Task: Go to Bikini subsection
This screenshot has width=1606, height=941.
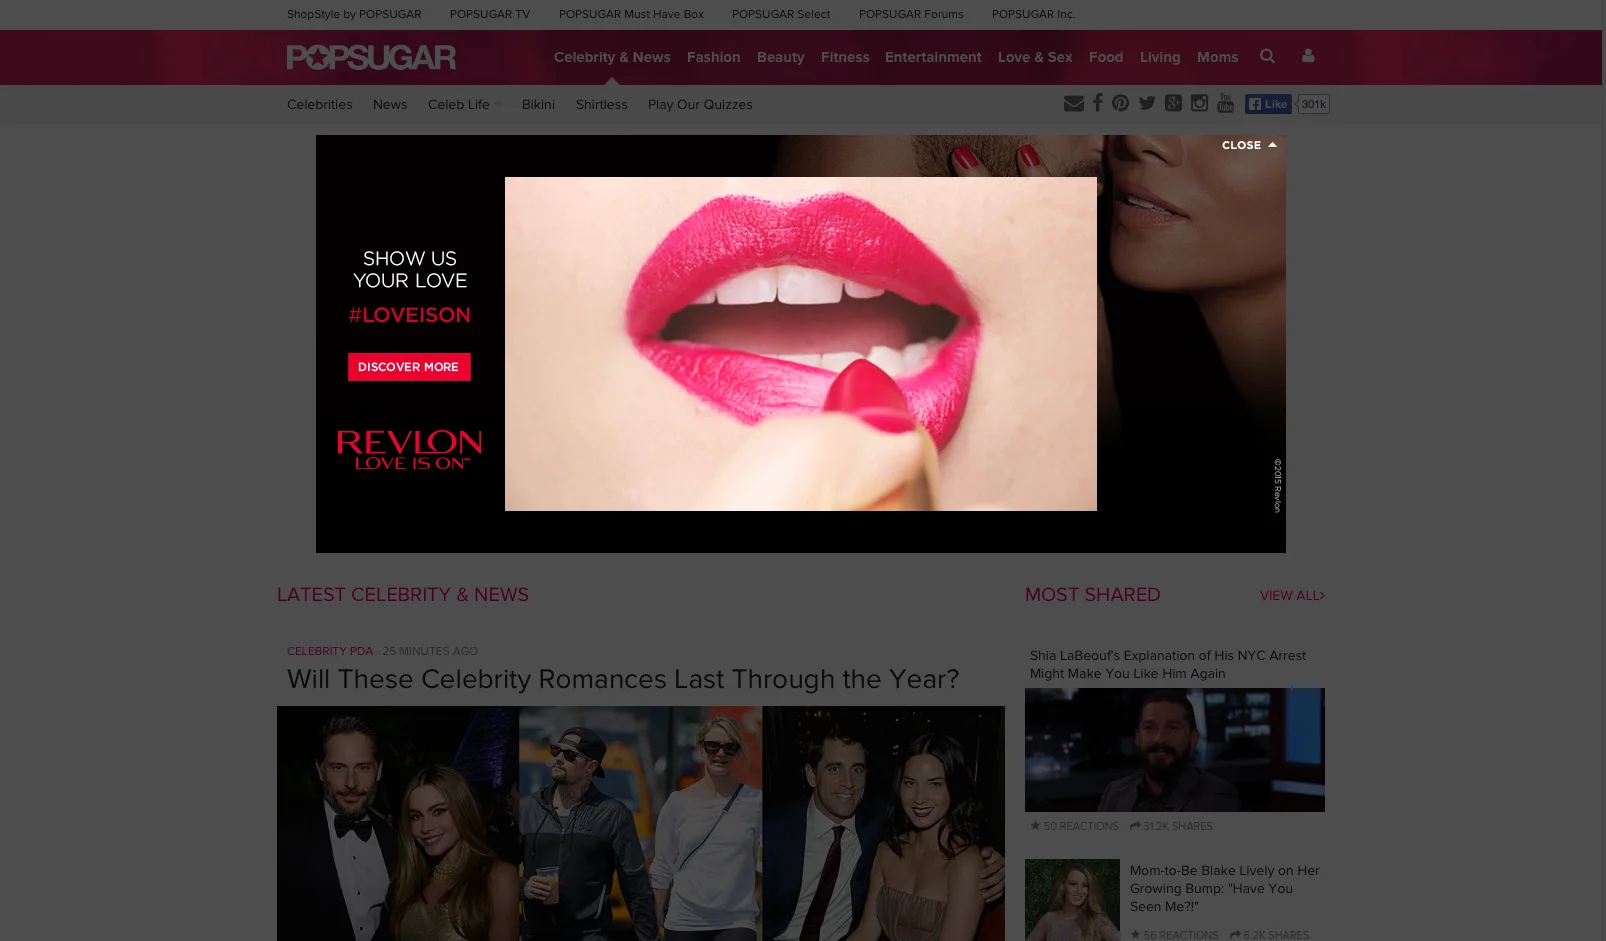Action: tap(538, 104)
